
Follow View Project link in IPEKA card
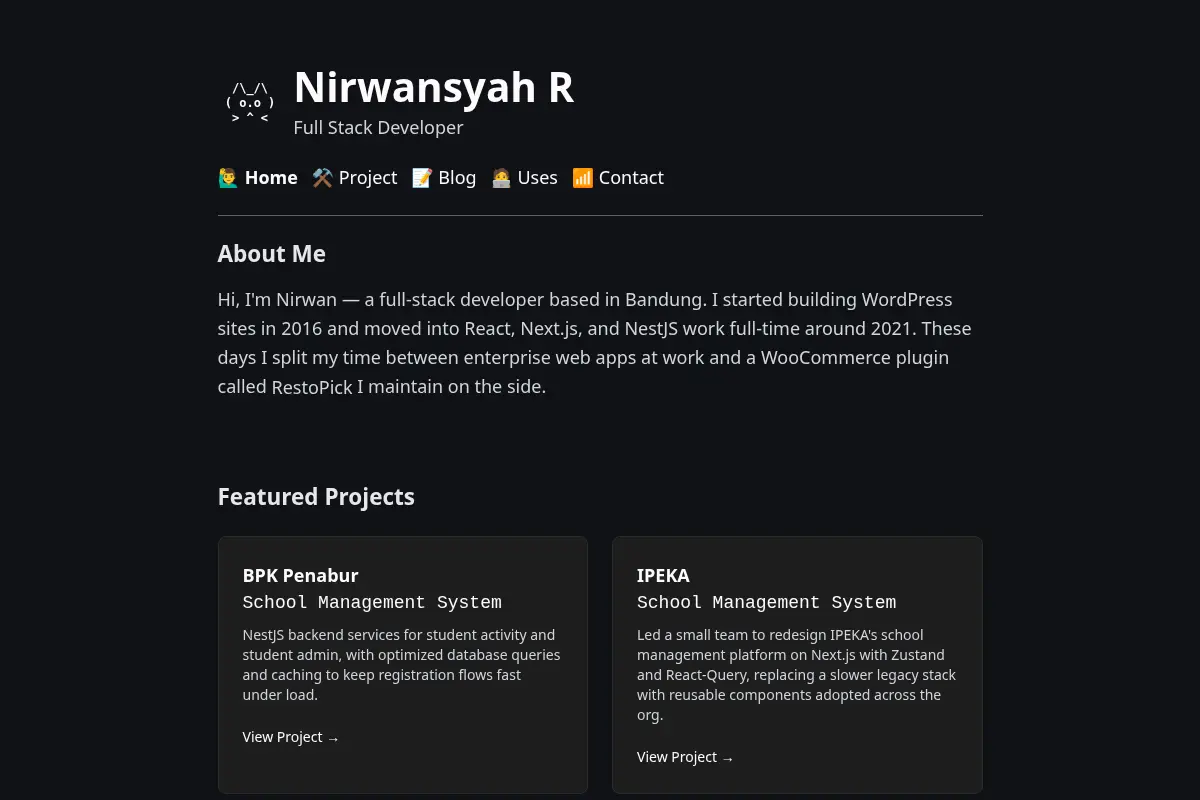685,757
